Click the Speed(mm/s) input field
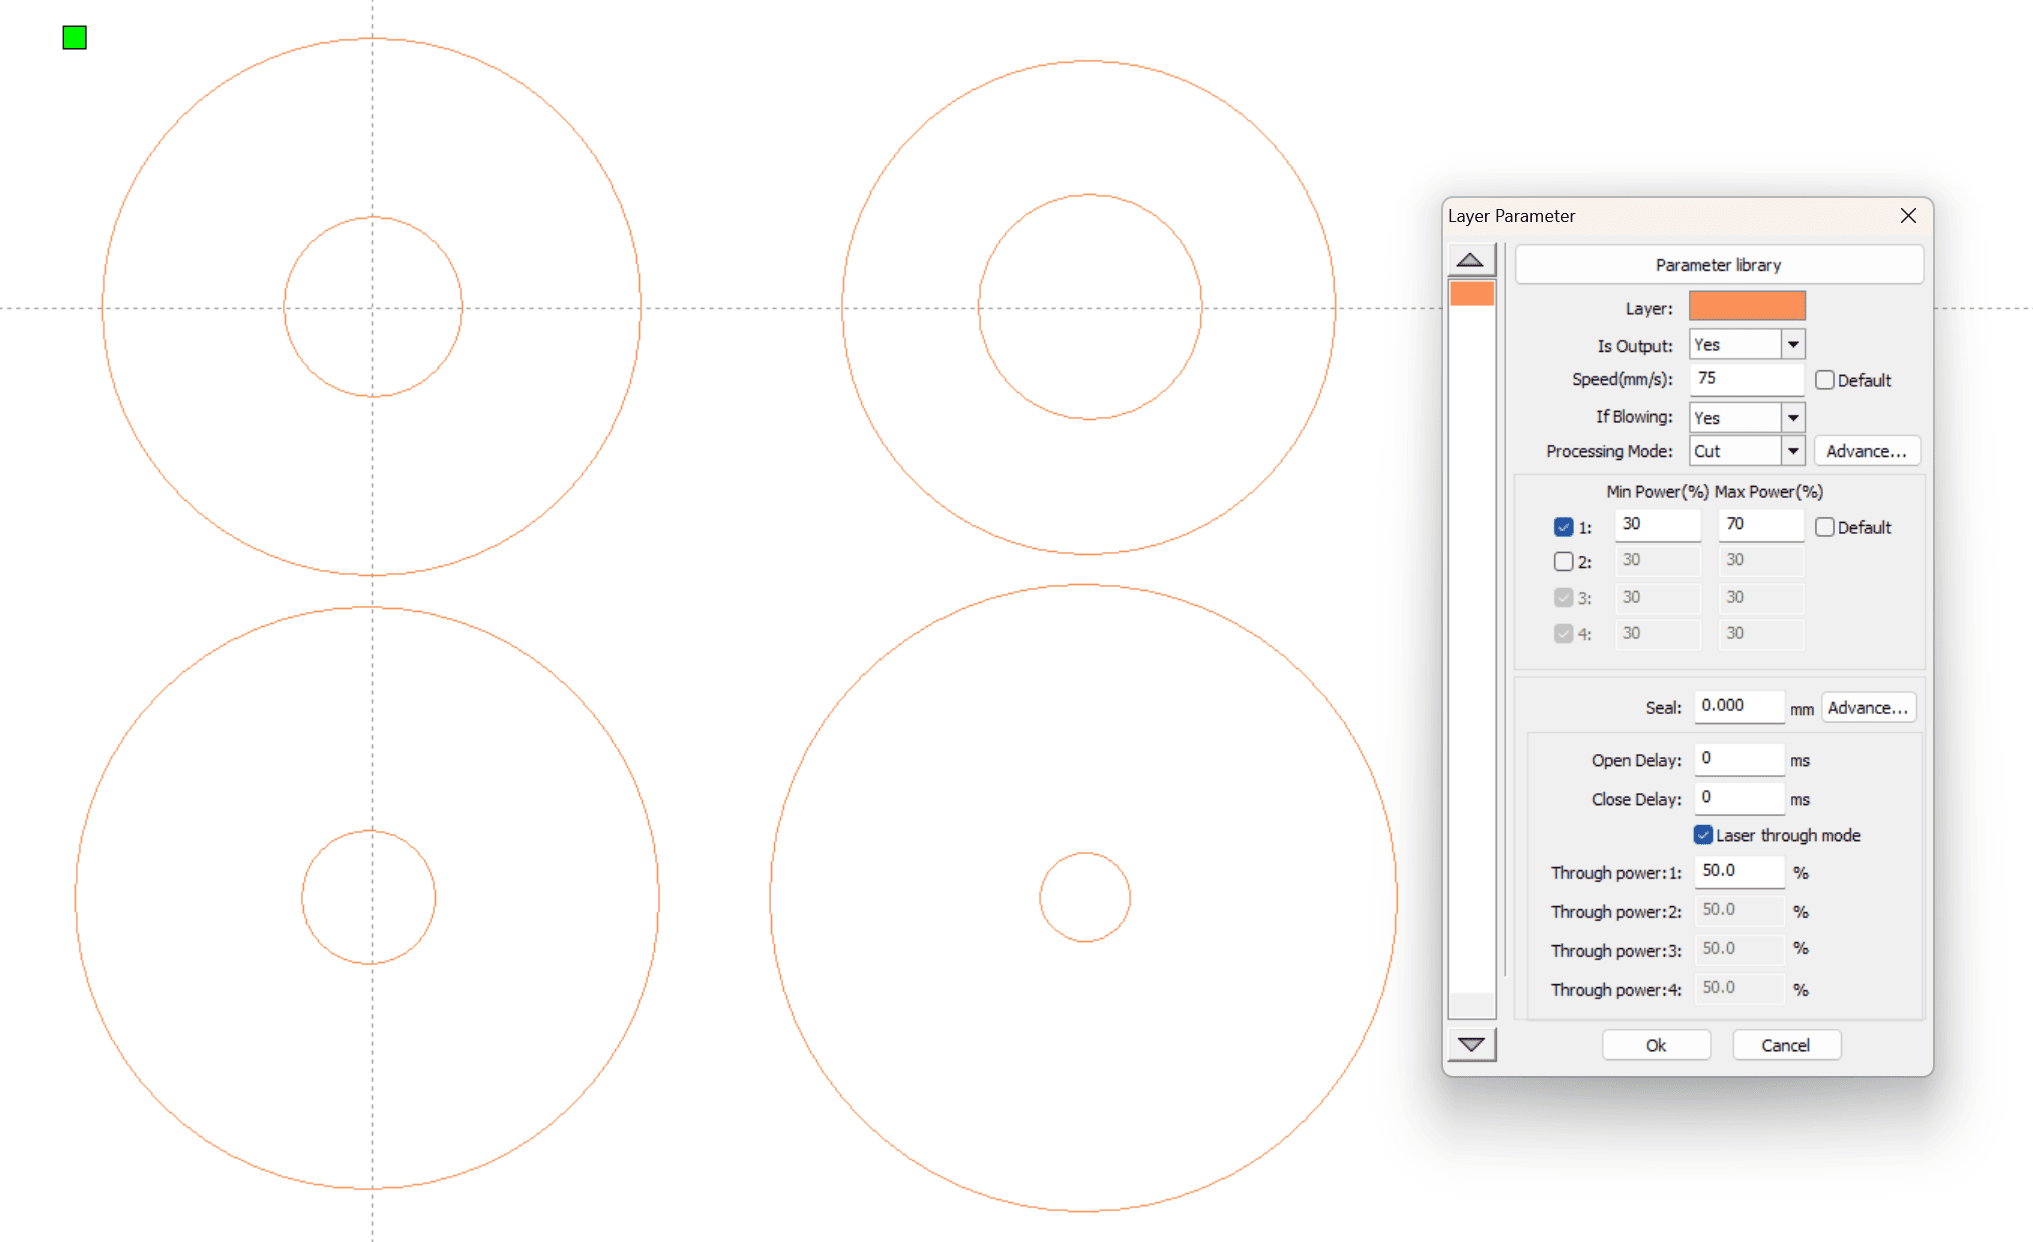Screen dimensions: 2033x1242 pyautogui.click(x=1746, y=379)
